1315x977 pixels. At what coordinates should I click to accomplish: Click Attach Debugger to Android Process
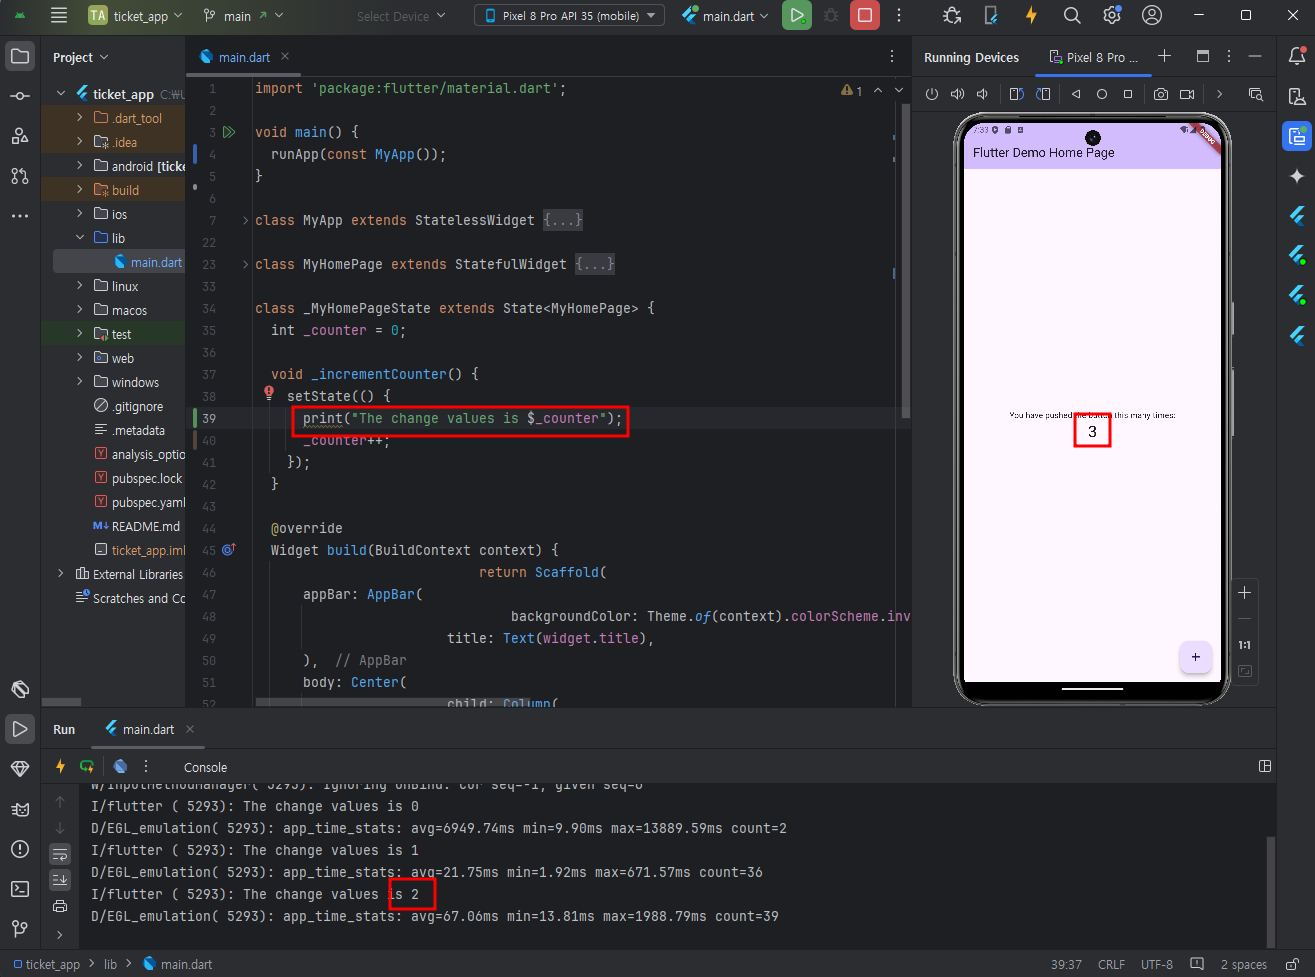(952, 15)
